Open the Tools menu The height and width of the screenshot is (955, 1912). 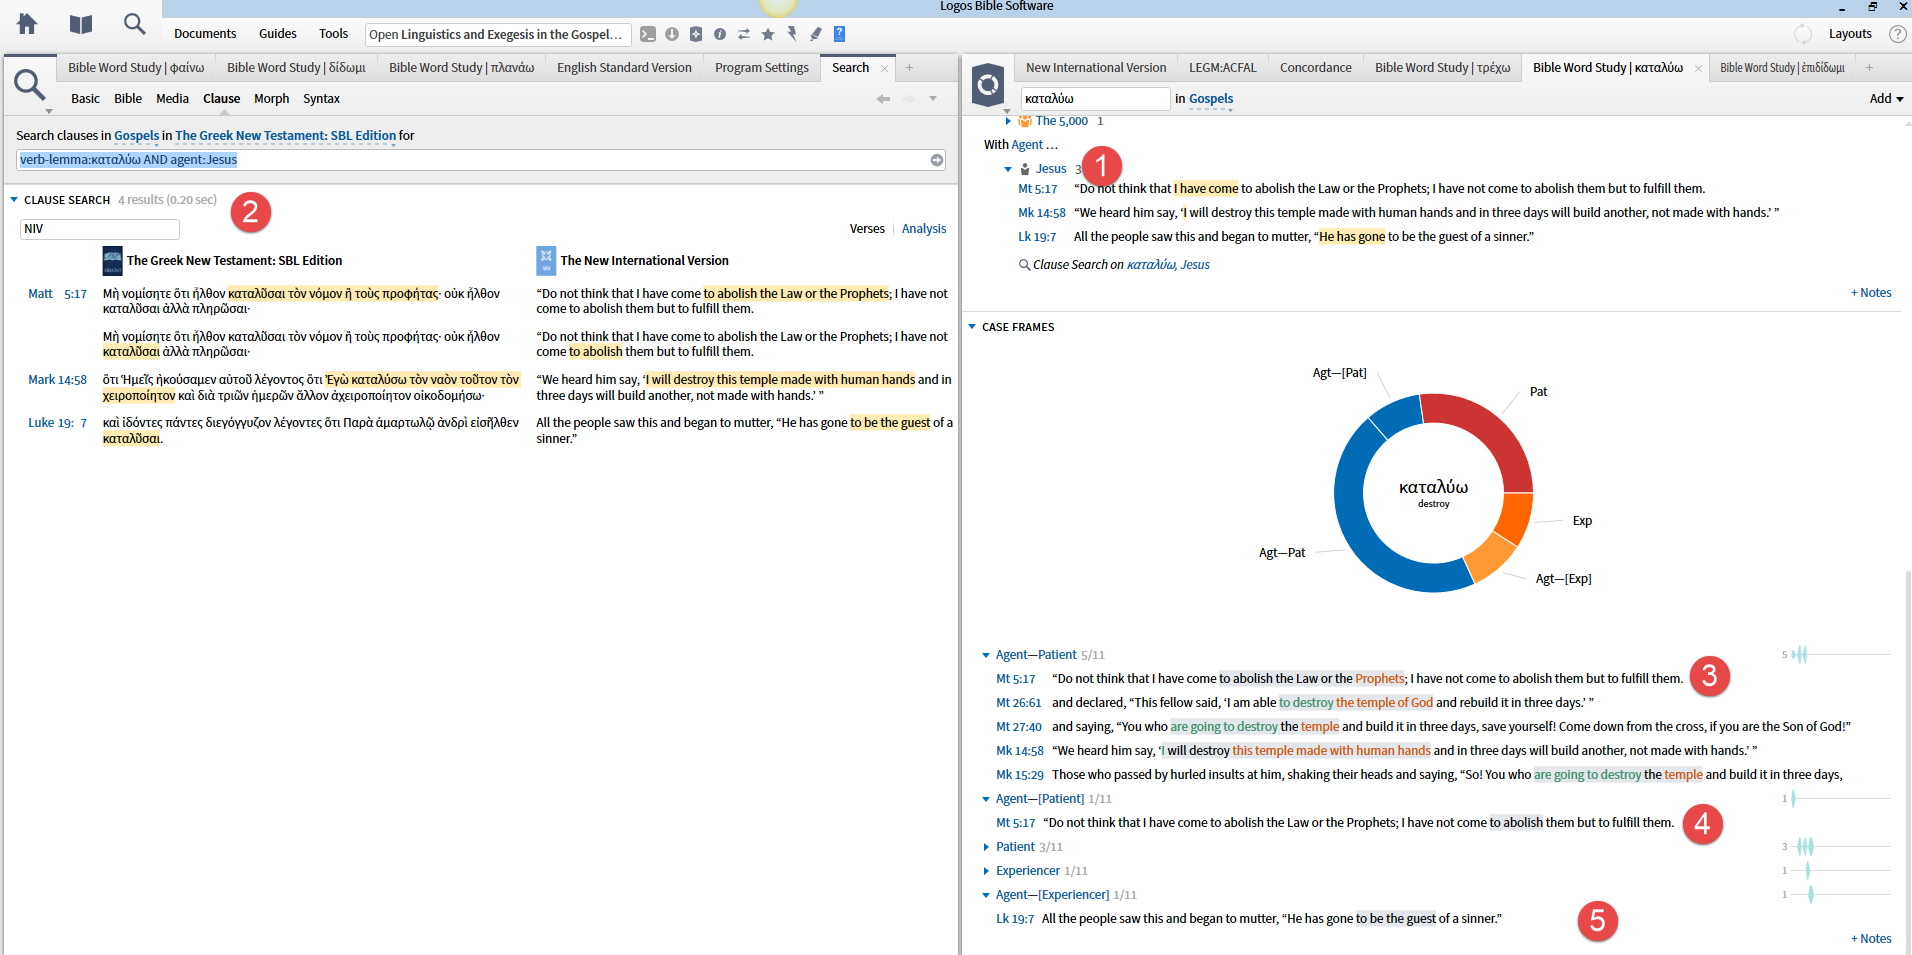point(334,34)
